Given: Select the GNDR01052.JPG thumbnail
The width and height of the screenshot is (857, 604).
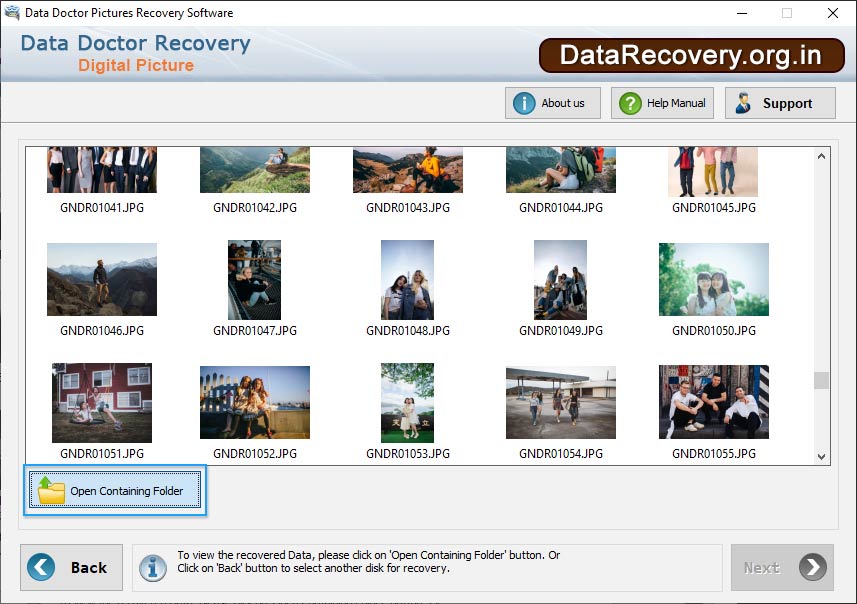Looking at the screenshot, I should point(255,402).
